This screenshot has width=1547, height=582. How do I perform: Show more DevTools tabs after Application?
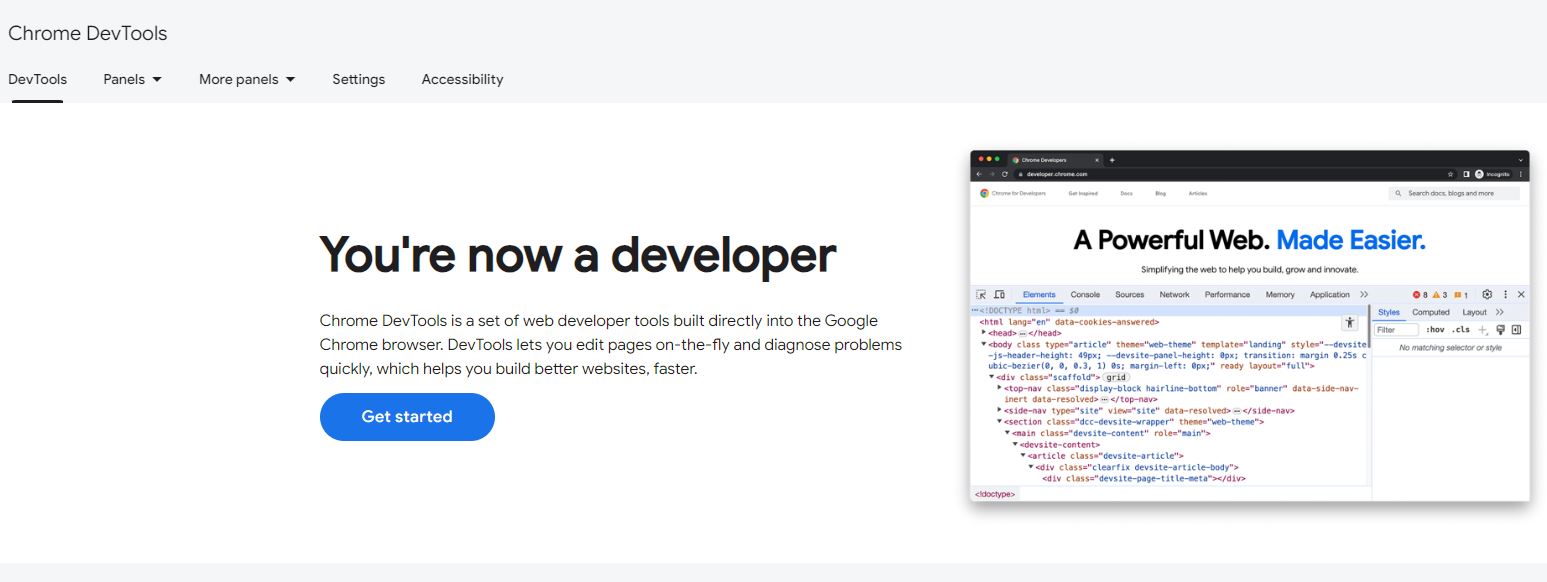(x=1364, y=295)
